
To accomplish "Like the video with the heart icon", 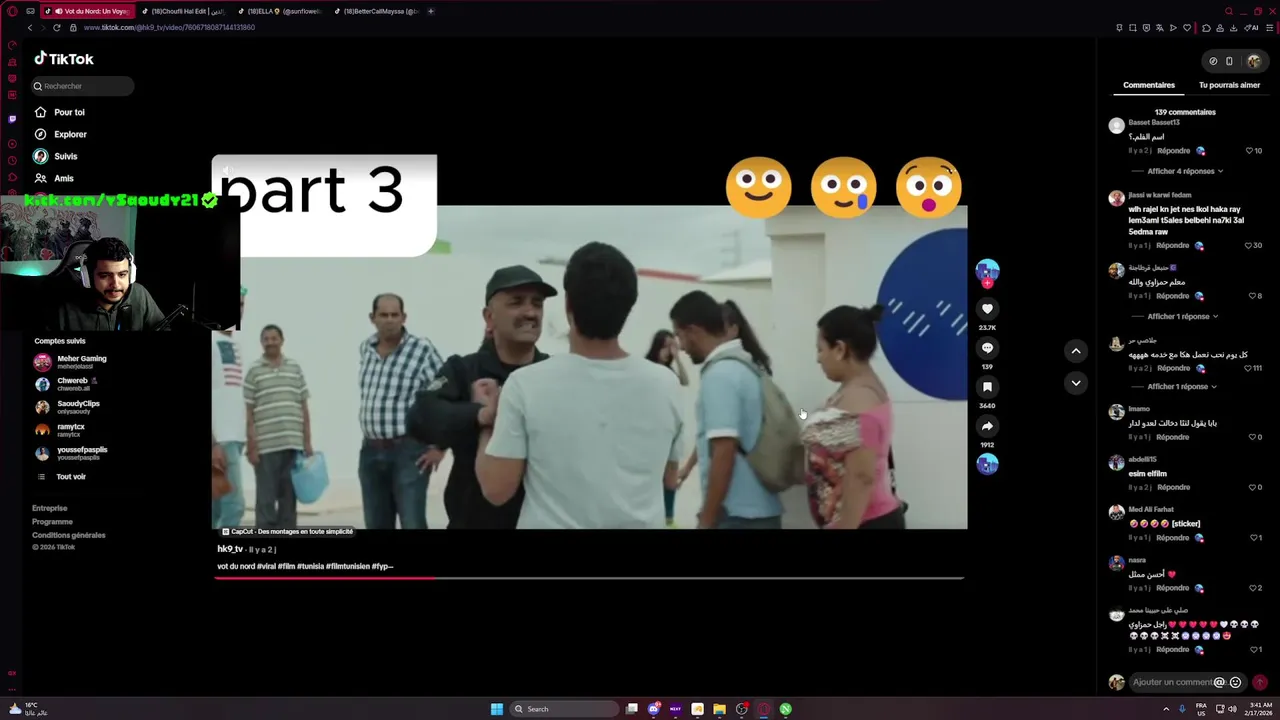I will tap(987, 309).
